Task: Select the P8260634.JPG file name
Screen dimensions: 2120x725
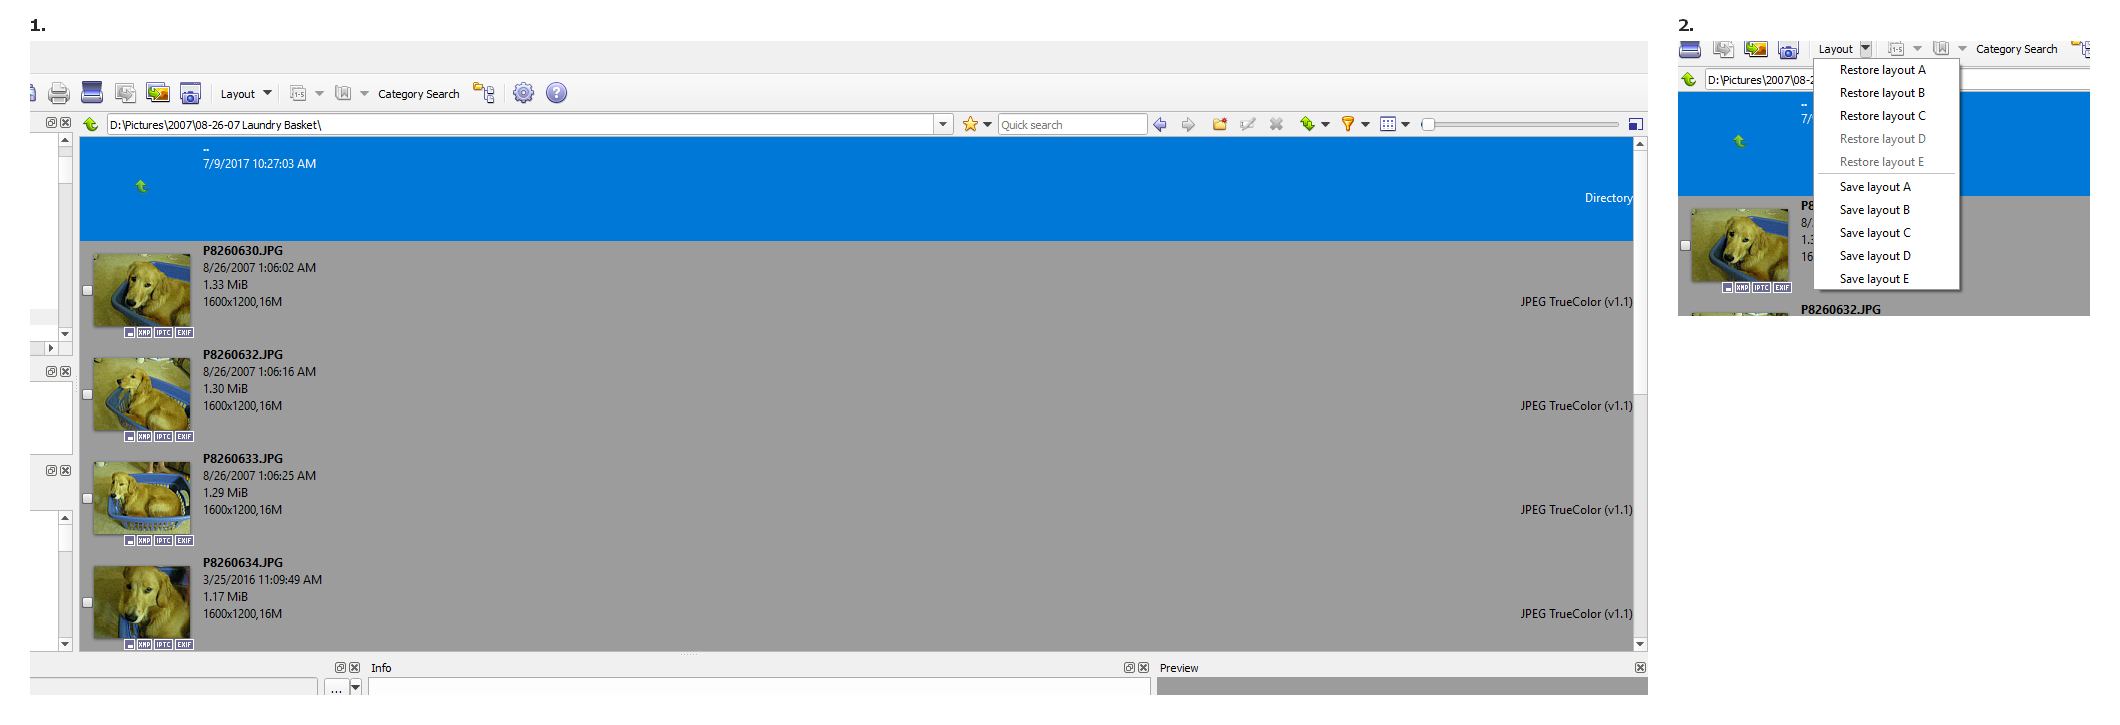Action: coord(243,563)
